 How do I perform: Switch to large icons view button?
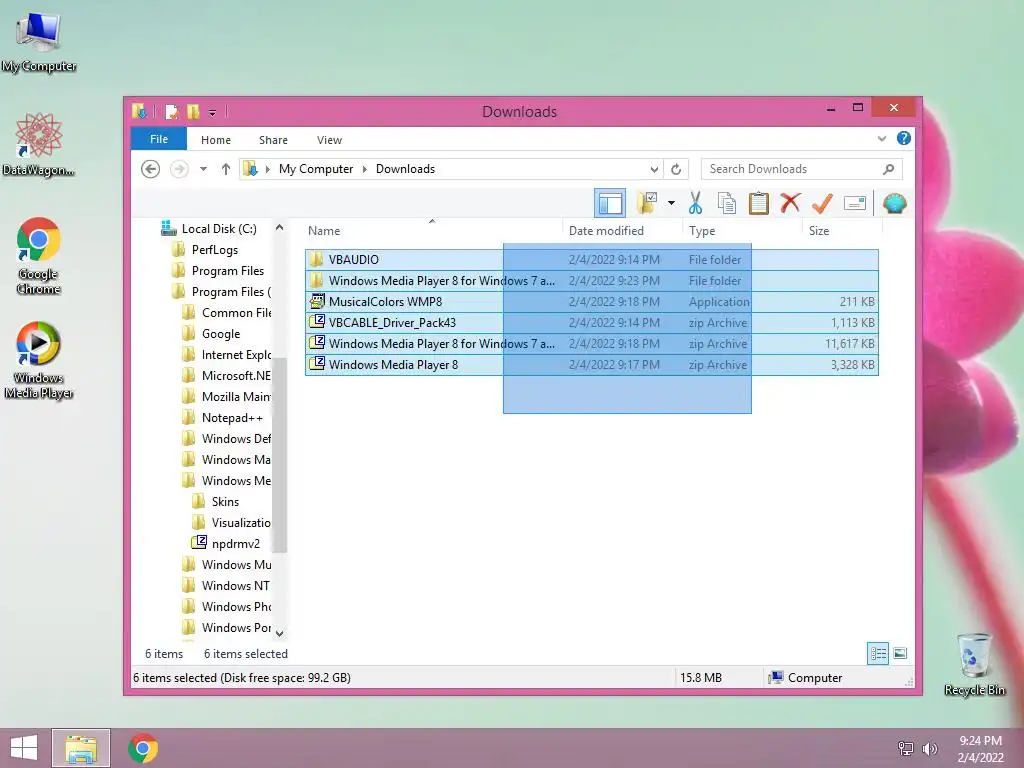(x=900, y=653)
